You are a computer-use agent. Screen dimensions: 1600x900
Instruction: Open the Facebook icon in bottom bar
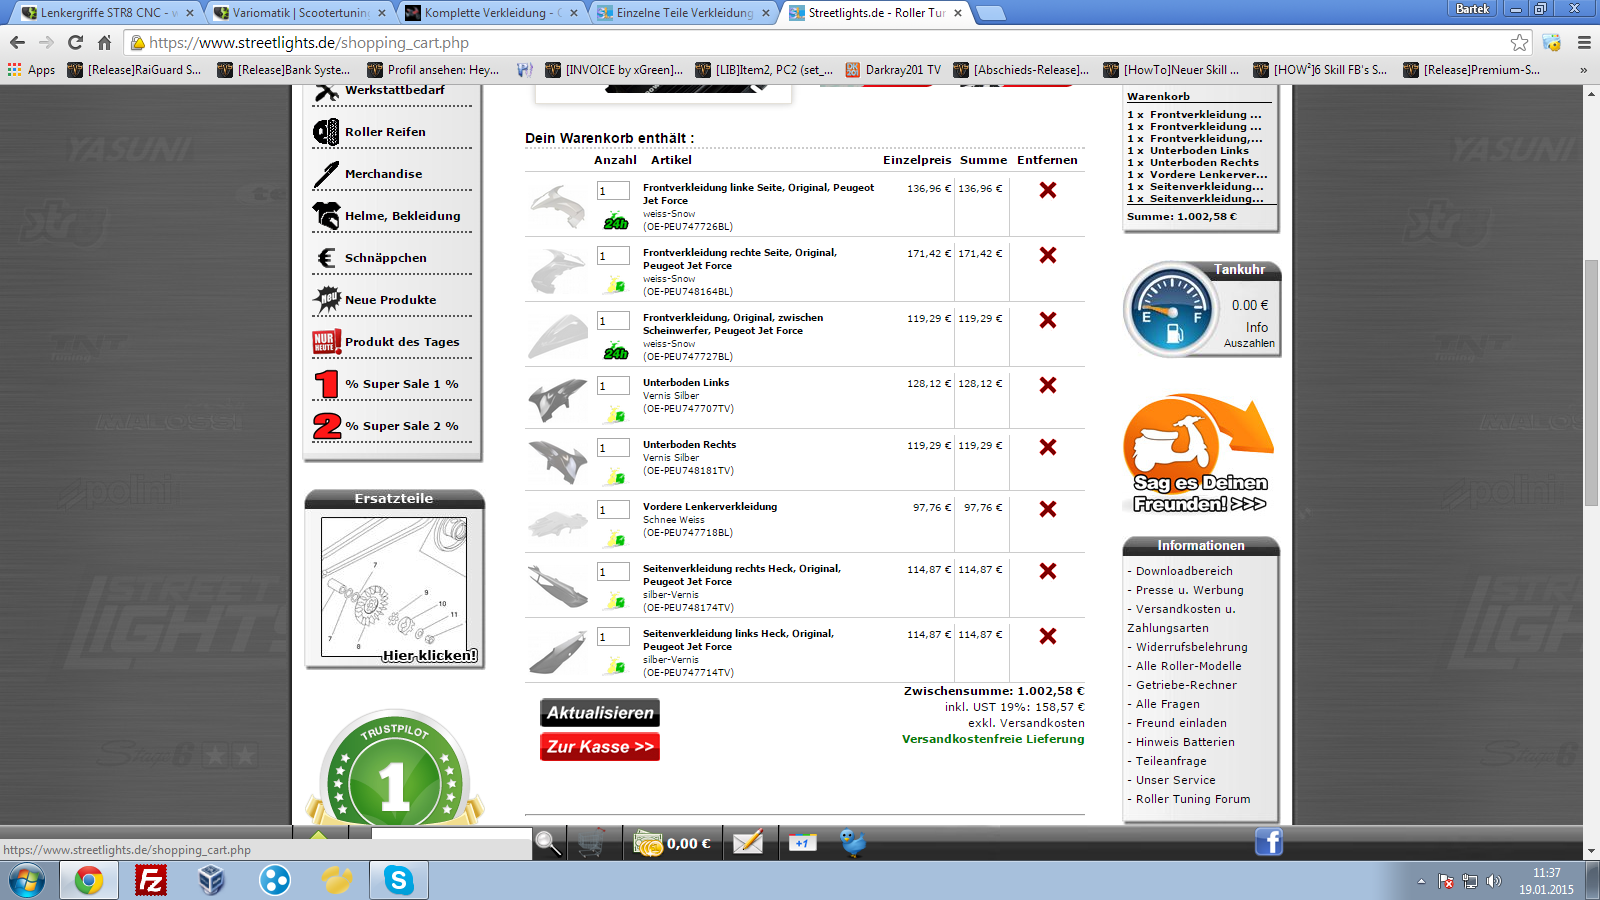(1269, 842)
